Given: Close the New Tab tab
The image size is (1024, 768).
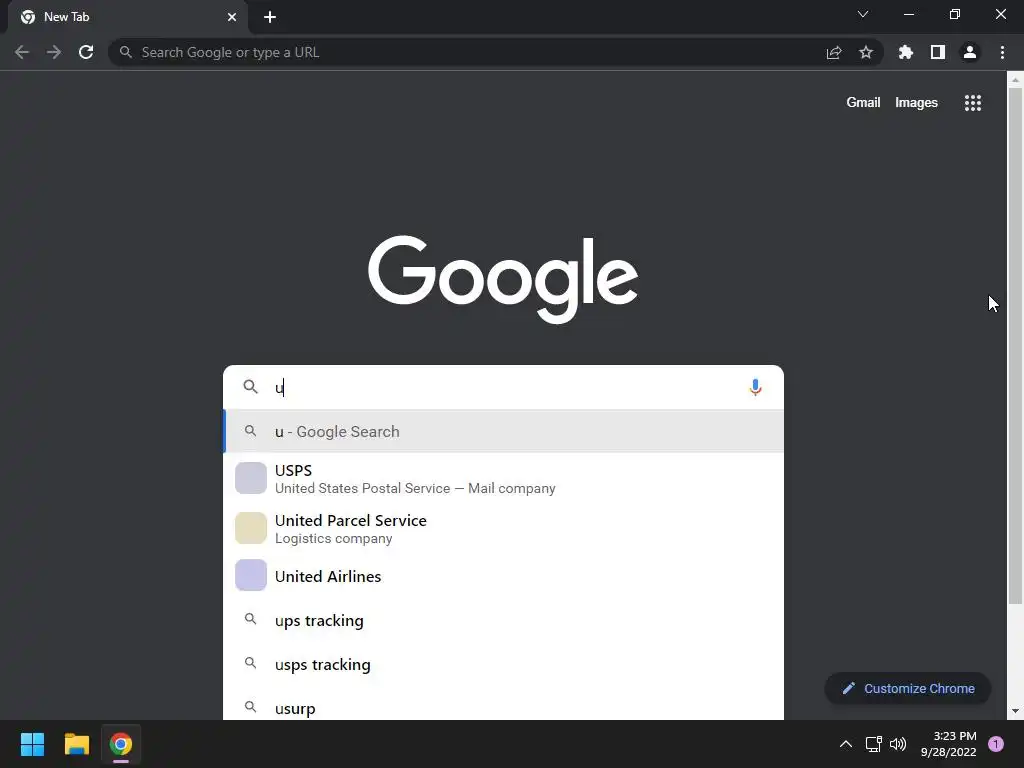Looking at the screenshot, I should tap(232, 17).
